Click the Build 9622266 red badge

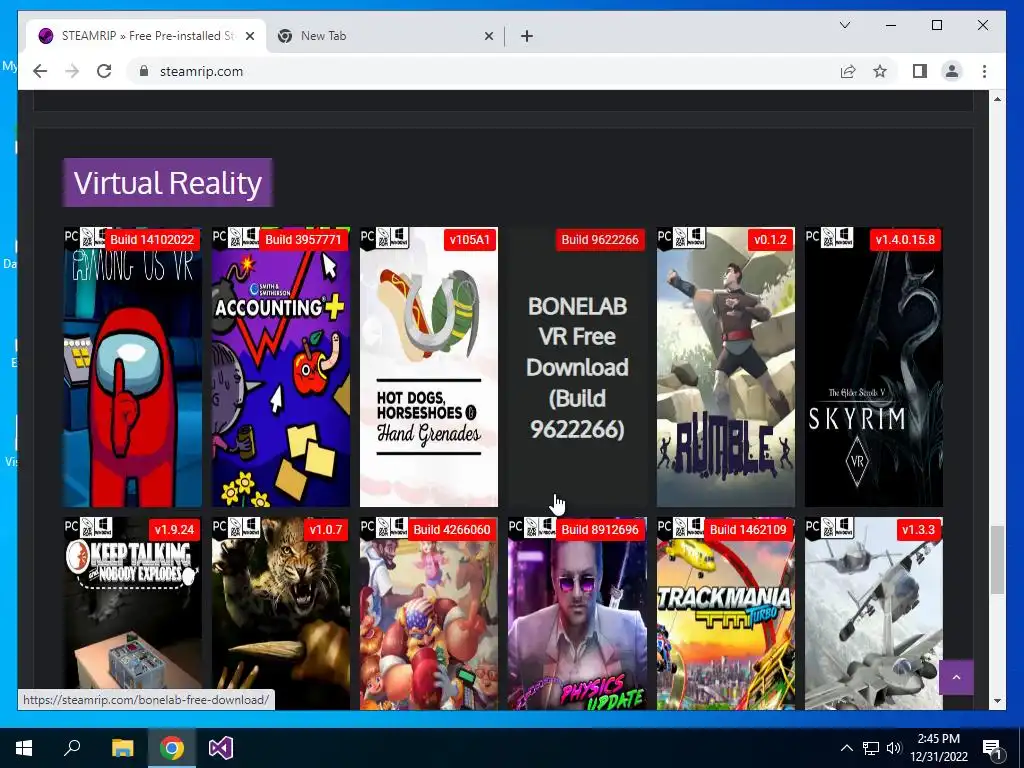click(x=600, y=240)
